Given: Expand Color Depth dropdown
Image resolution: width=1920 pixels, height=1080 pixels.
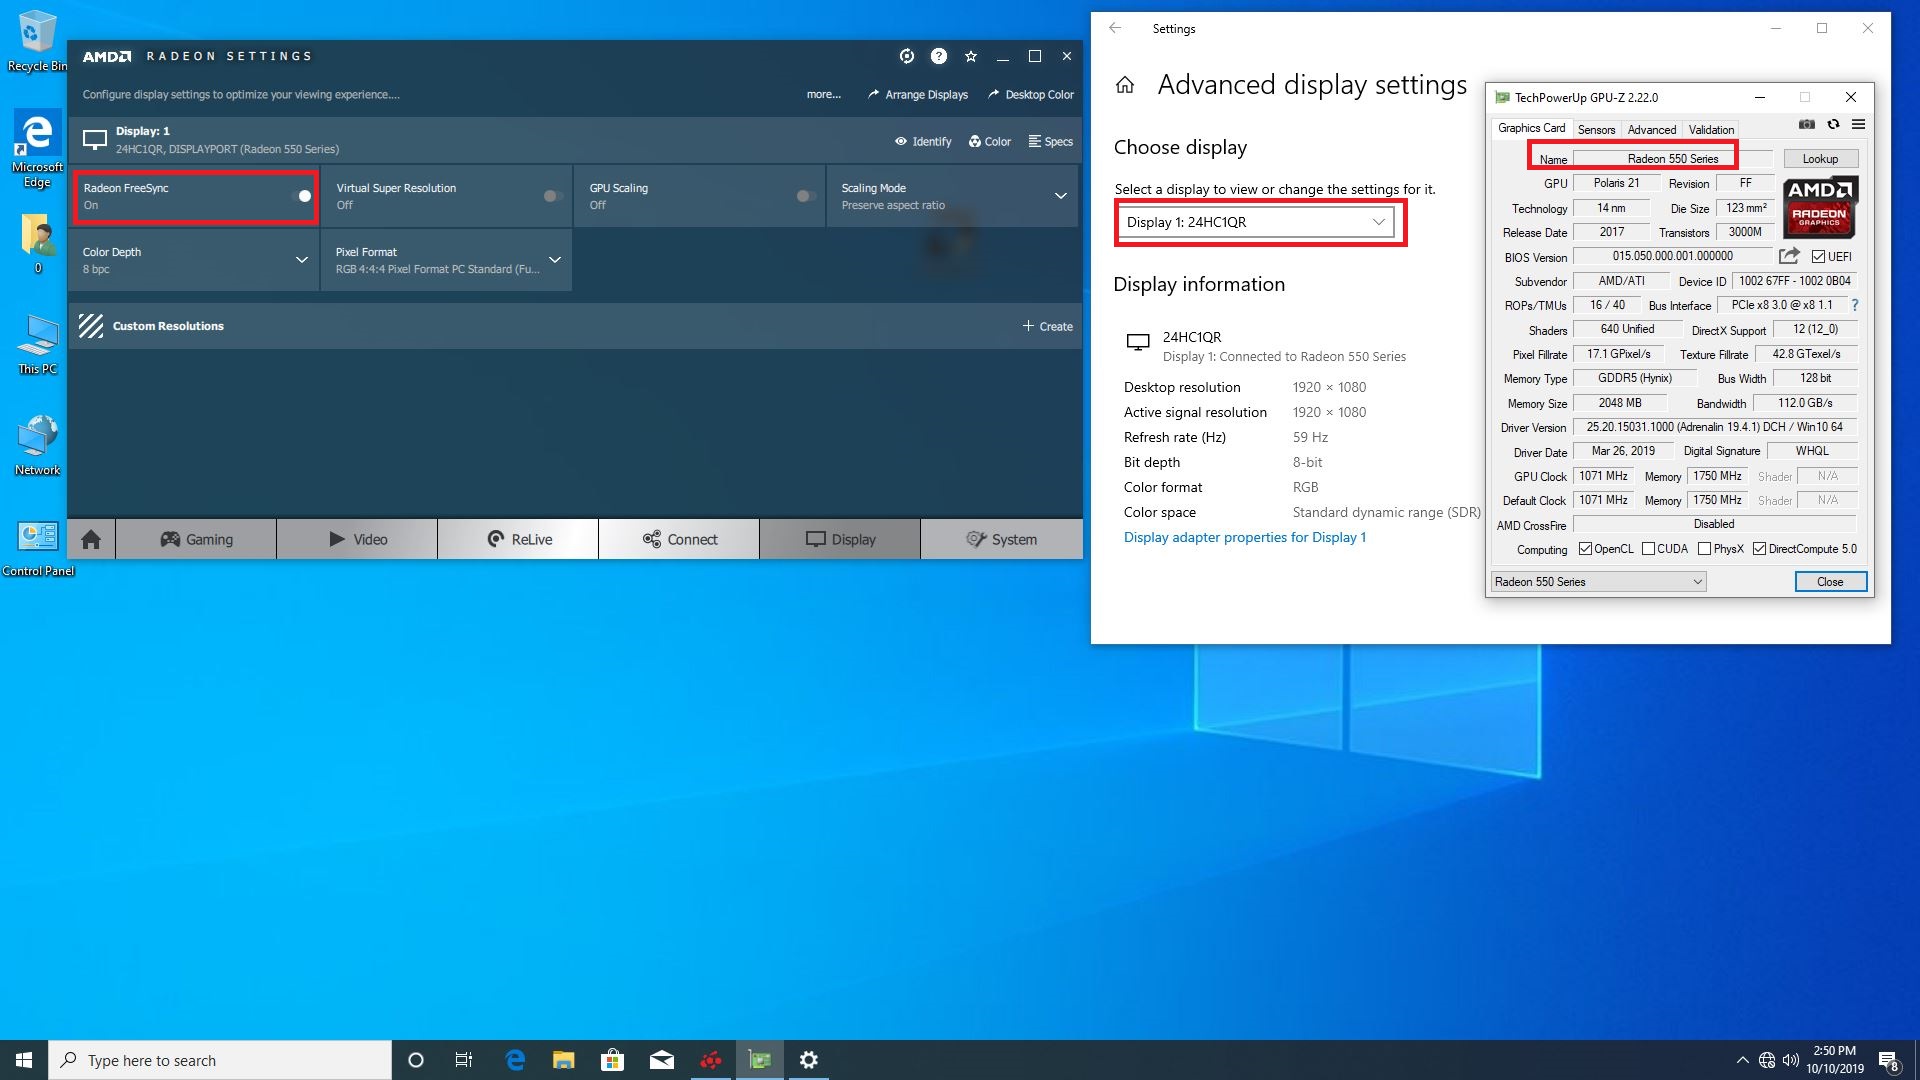Looking at the screenshot, I should coord(301,260).
